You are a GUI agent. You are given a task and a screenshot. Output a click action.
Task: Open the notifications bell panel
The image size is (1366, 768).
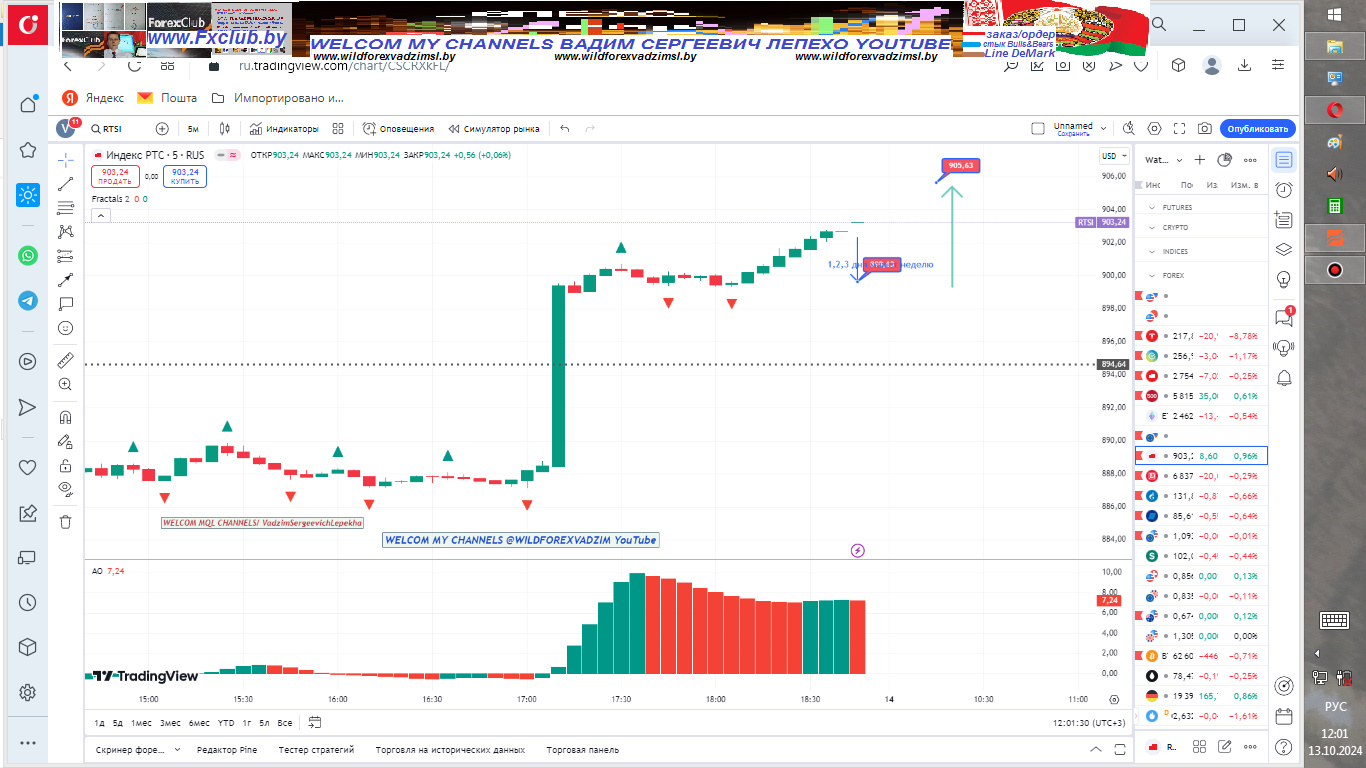tap(1284, 377)
